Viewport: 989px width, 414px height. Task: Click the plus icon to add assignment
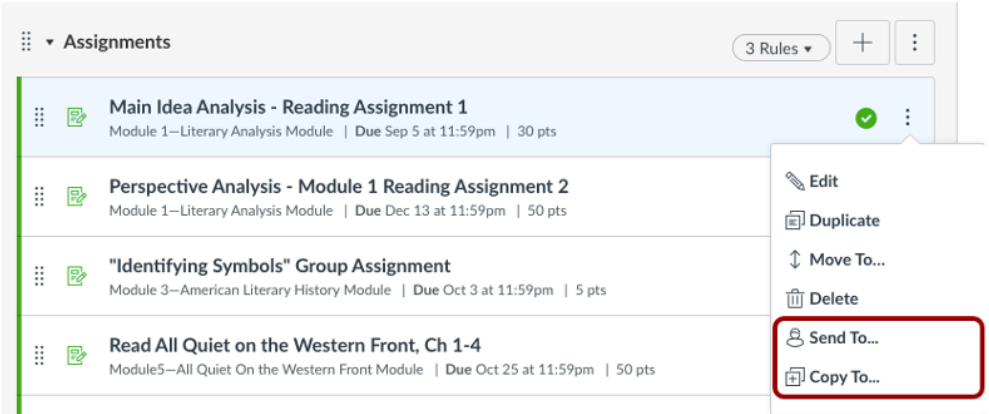point(862,42)
